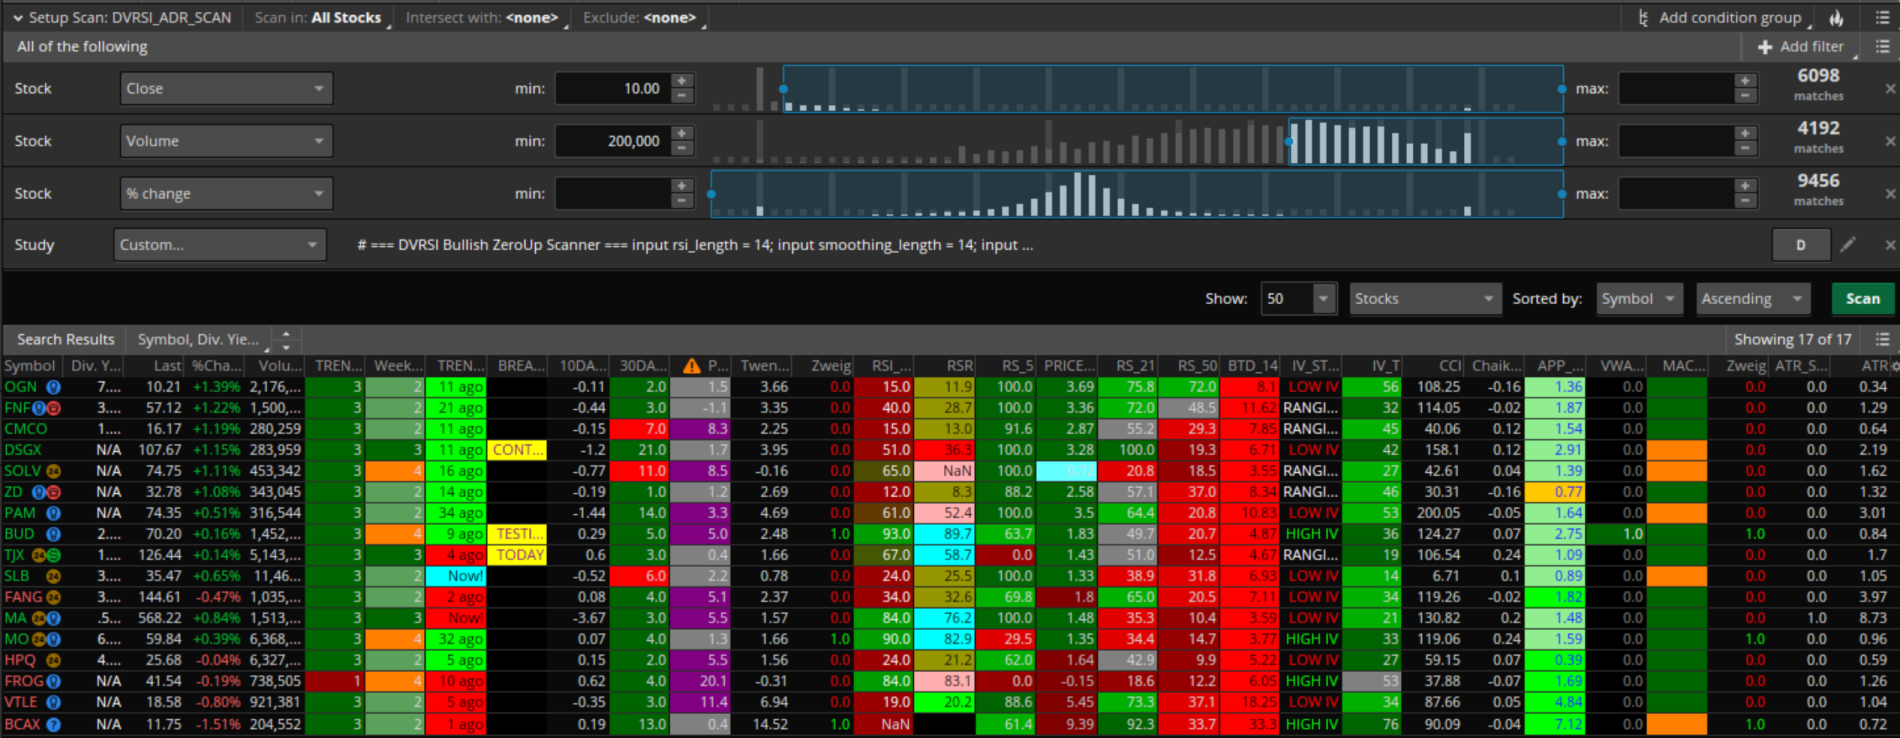
Task: Click the cyan Now! cell in SLB row
Action: pos(456,576)
